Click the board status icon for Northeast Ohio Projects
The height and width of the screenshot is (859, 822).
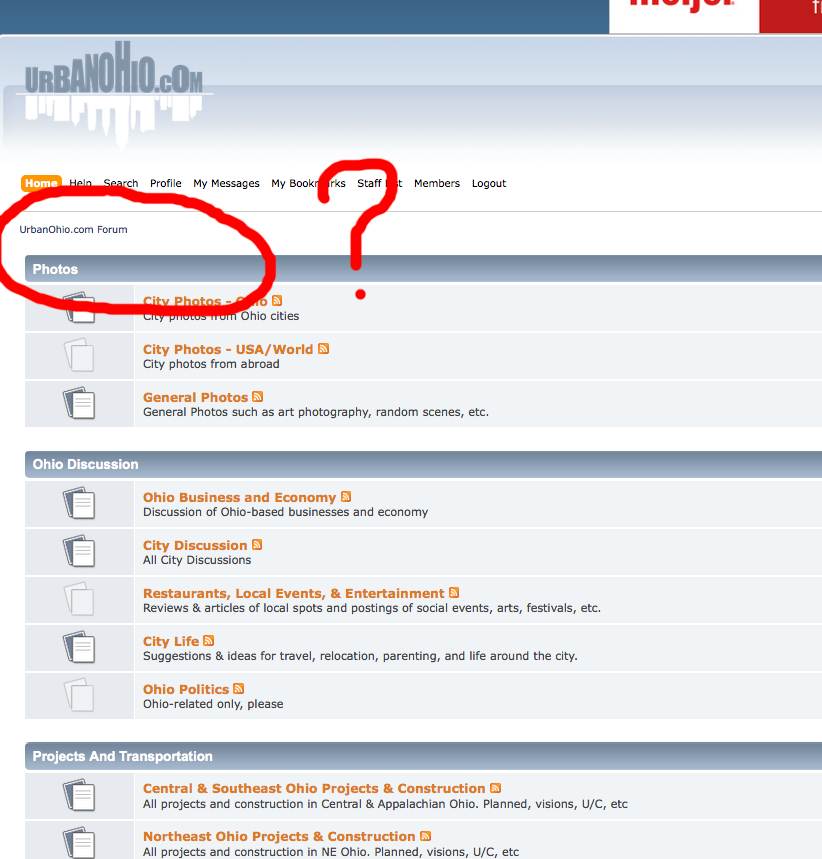coord(79,843)
